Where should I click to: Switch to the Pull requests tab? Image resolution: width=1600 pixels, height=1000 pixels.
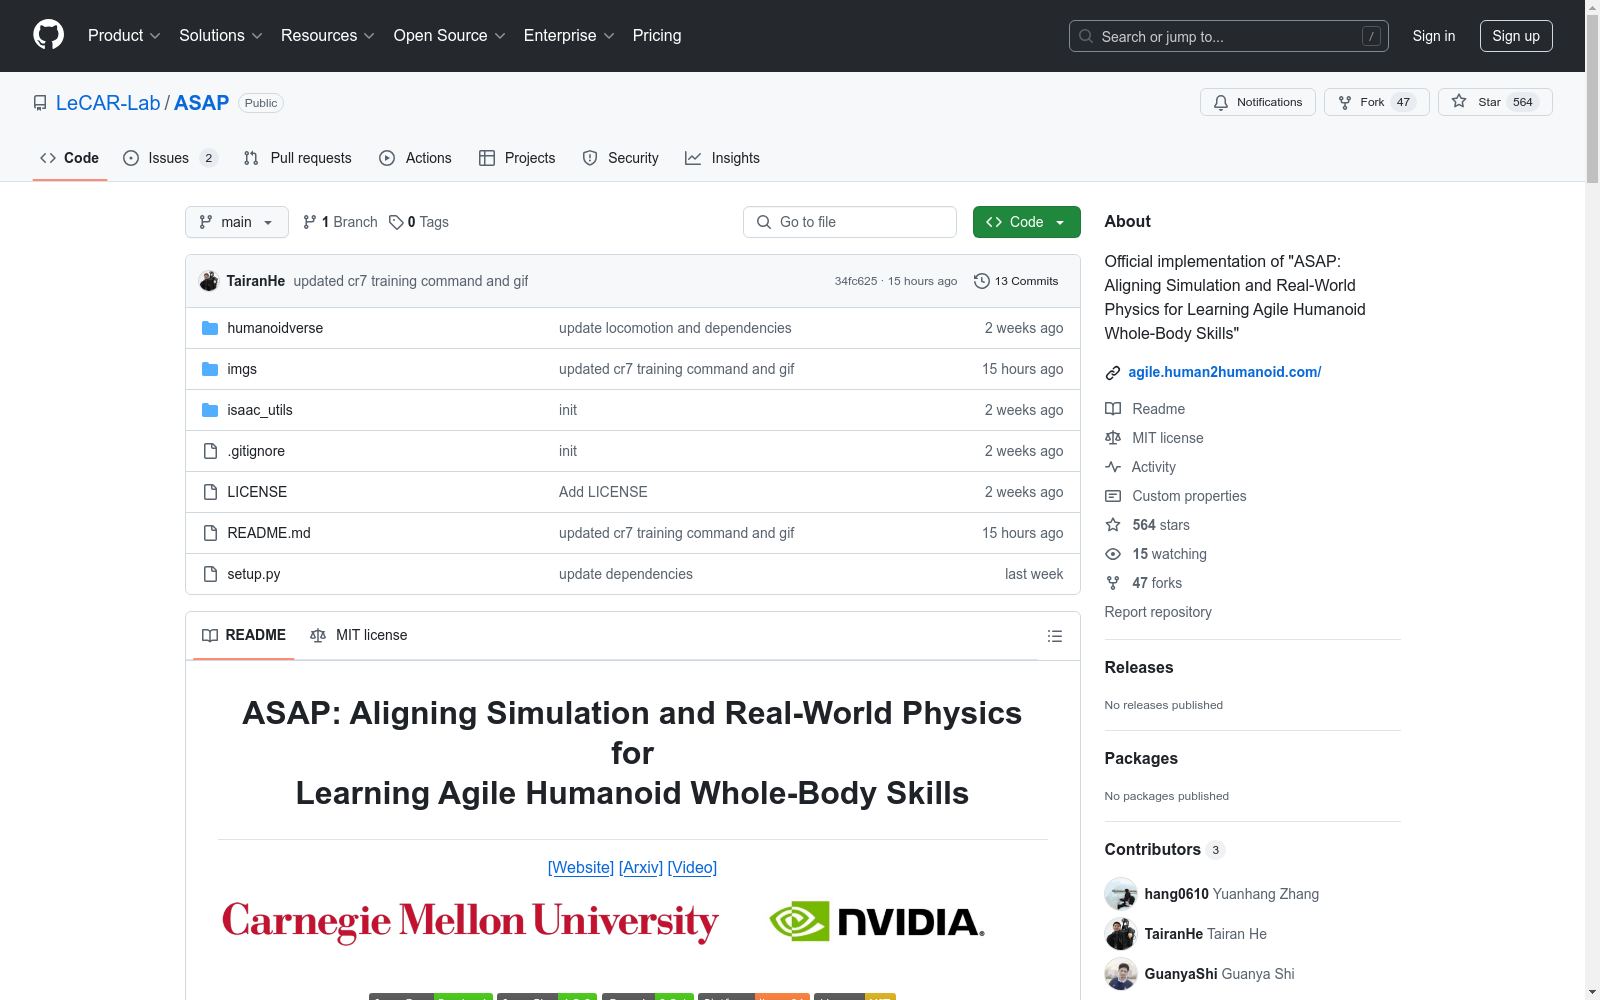[297, 158]
